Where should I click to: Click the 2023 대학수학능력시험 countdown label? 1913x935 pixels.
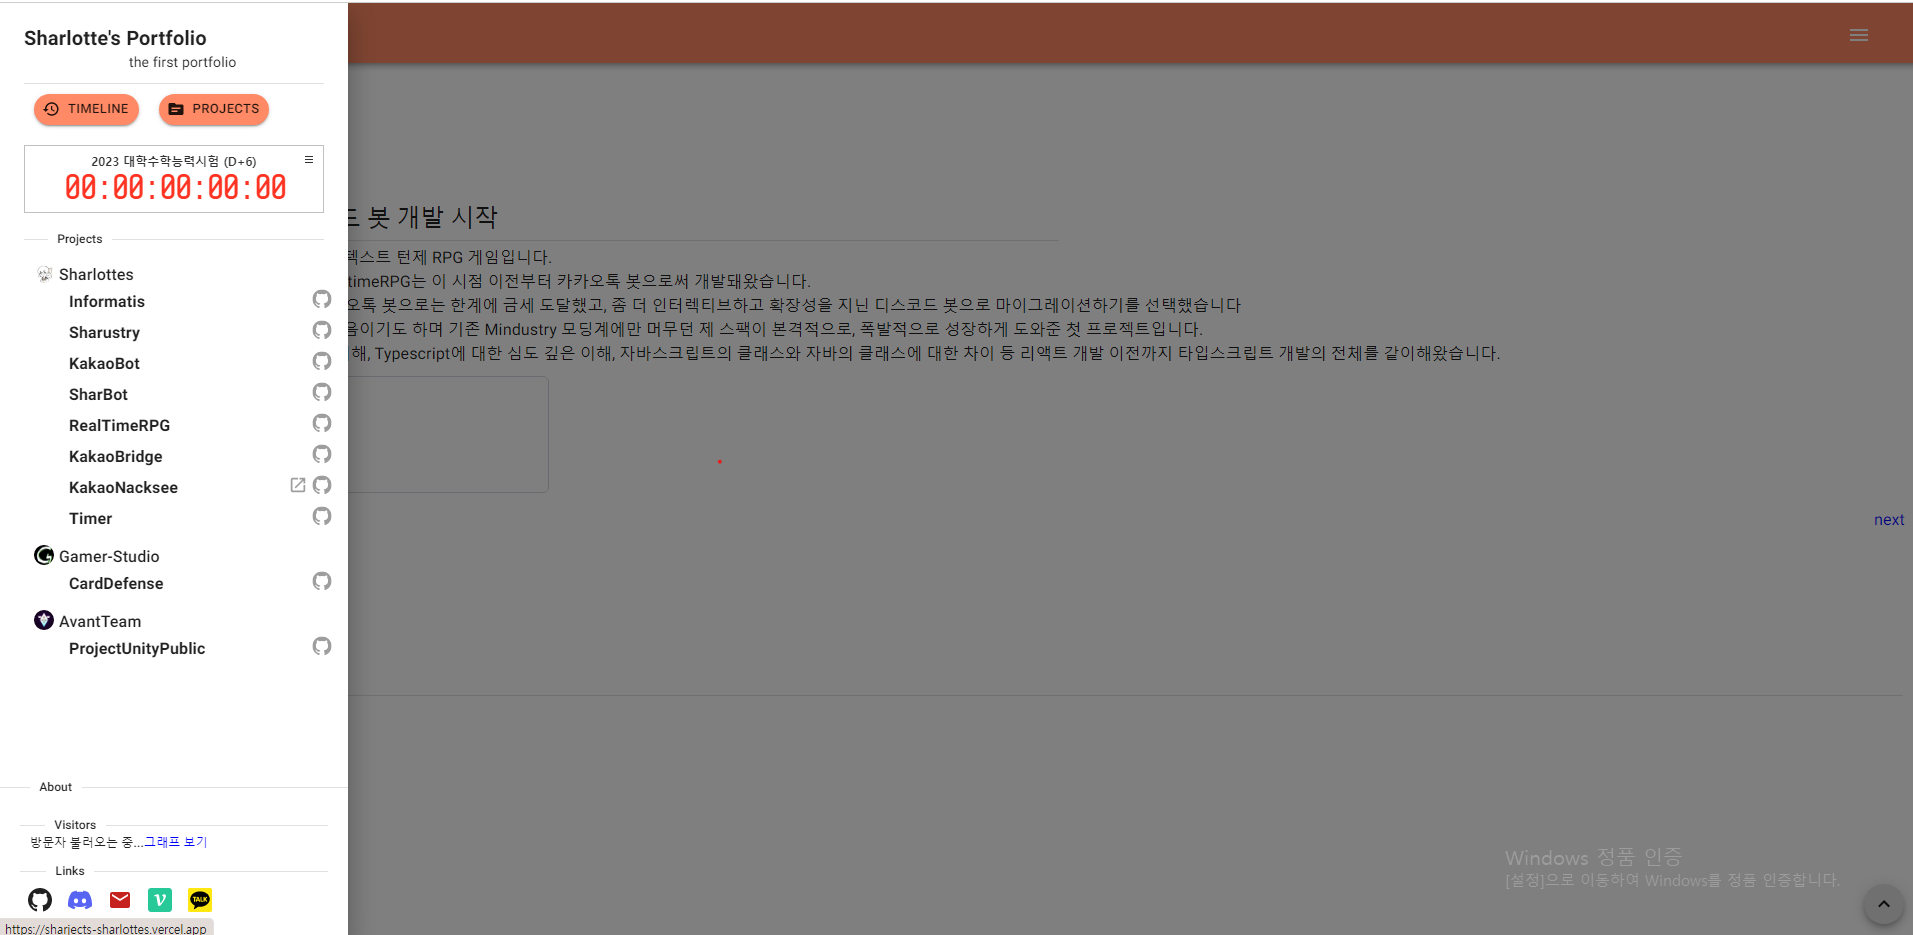pyautogui.click(x=174, y=161)
